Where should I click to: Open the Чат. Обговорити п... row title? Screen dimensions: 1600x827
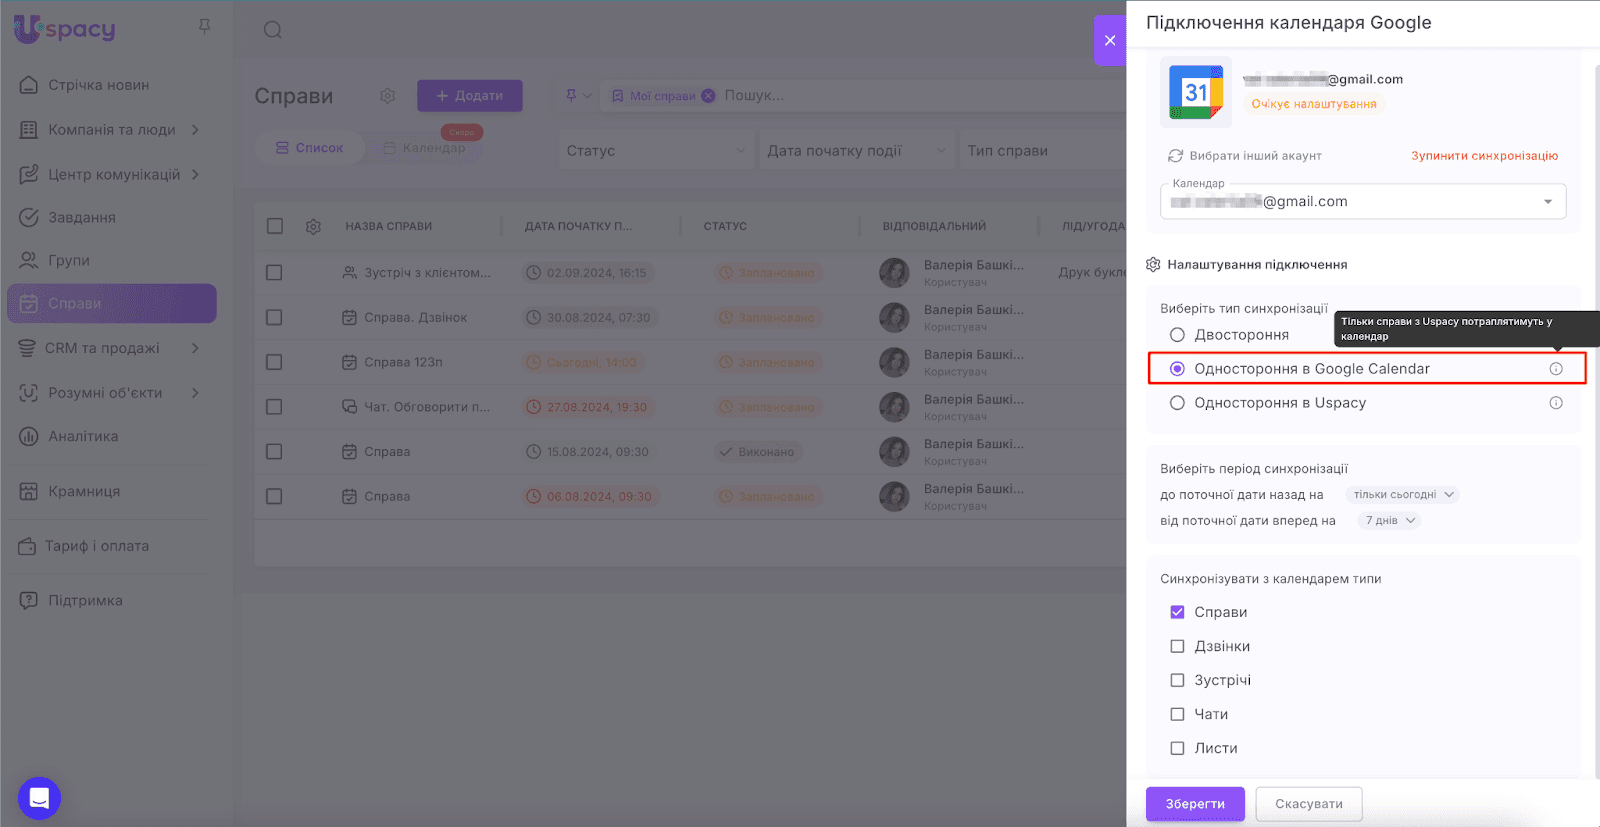[427, 407]
